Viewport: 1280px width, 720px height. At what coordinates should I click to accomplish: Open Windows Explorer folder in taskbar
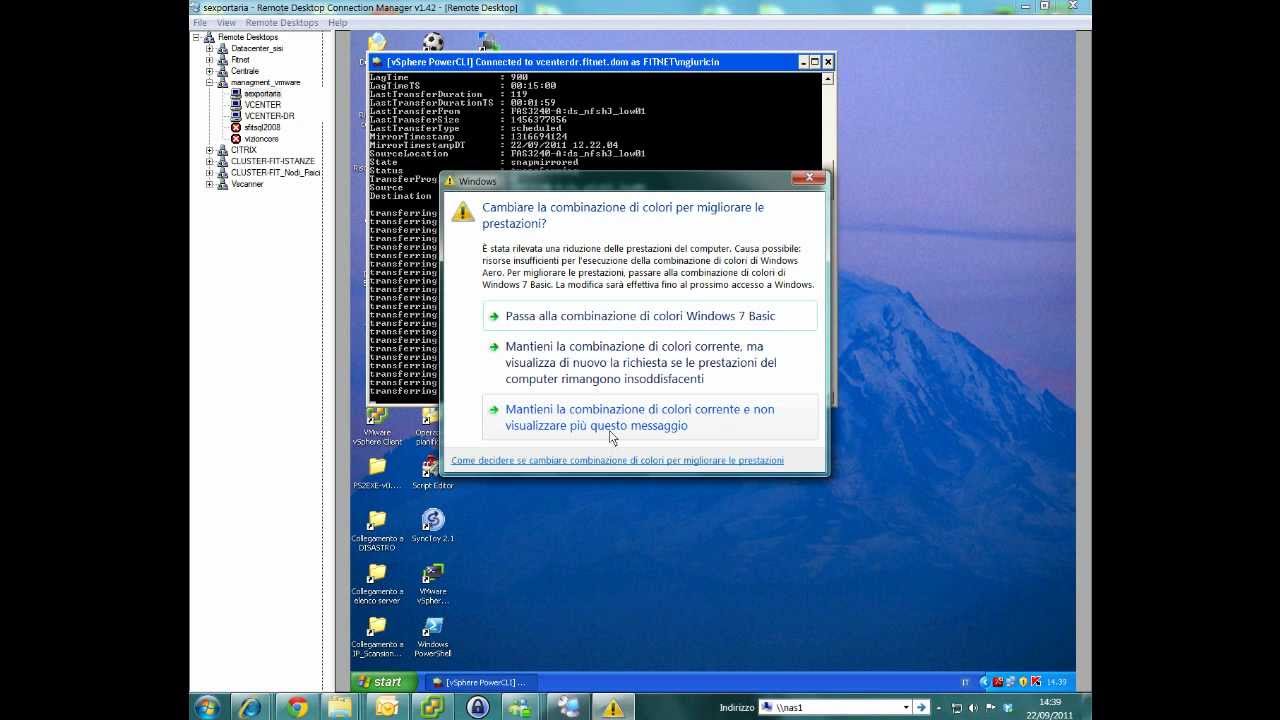[x=340, y=707]
